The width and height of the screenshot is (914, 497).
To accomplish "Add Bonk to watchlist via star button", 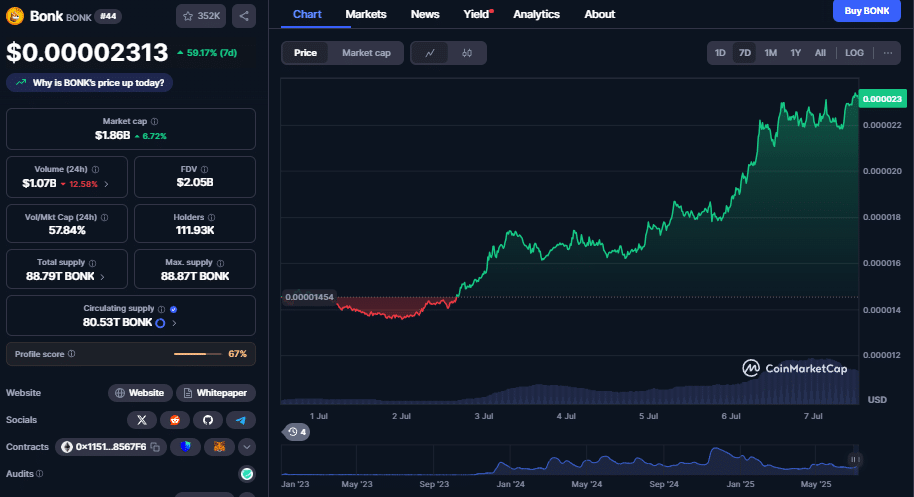I will (201, 16).
